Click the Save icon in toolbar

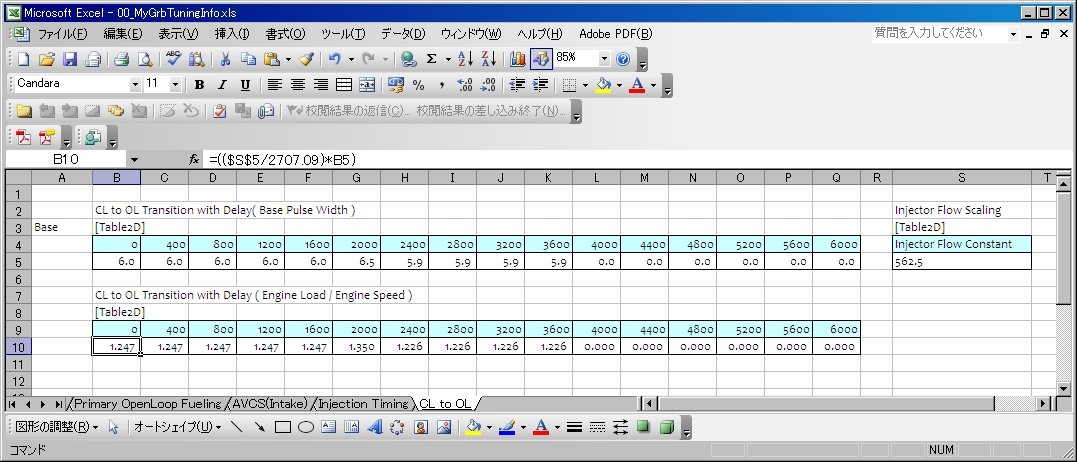[70, 59]
